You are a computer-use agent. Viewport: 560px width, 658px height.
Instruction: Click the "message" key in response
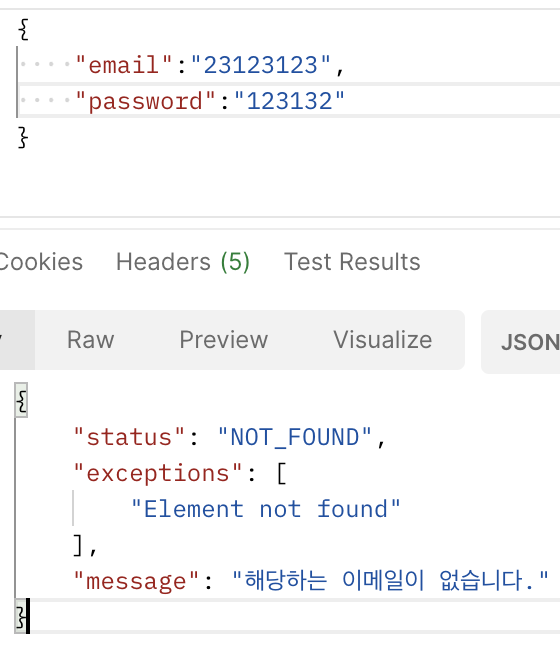[136, 581]
